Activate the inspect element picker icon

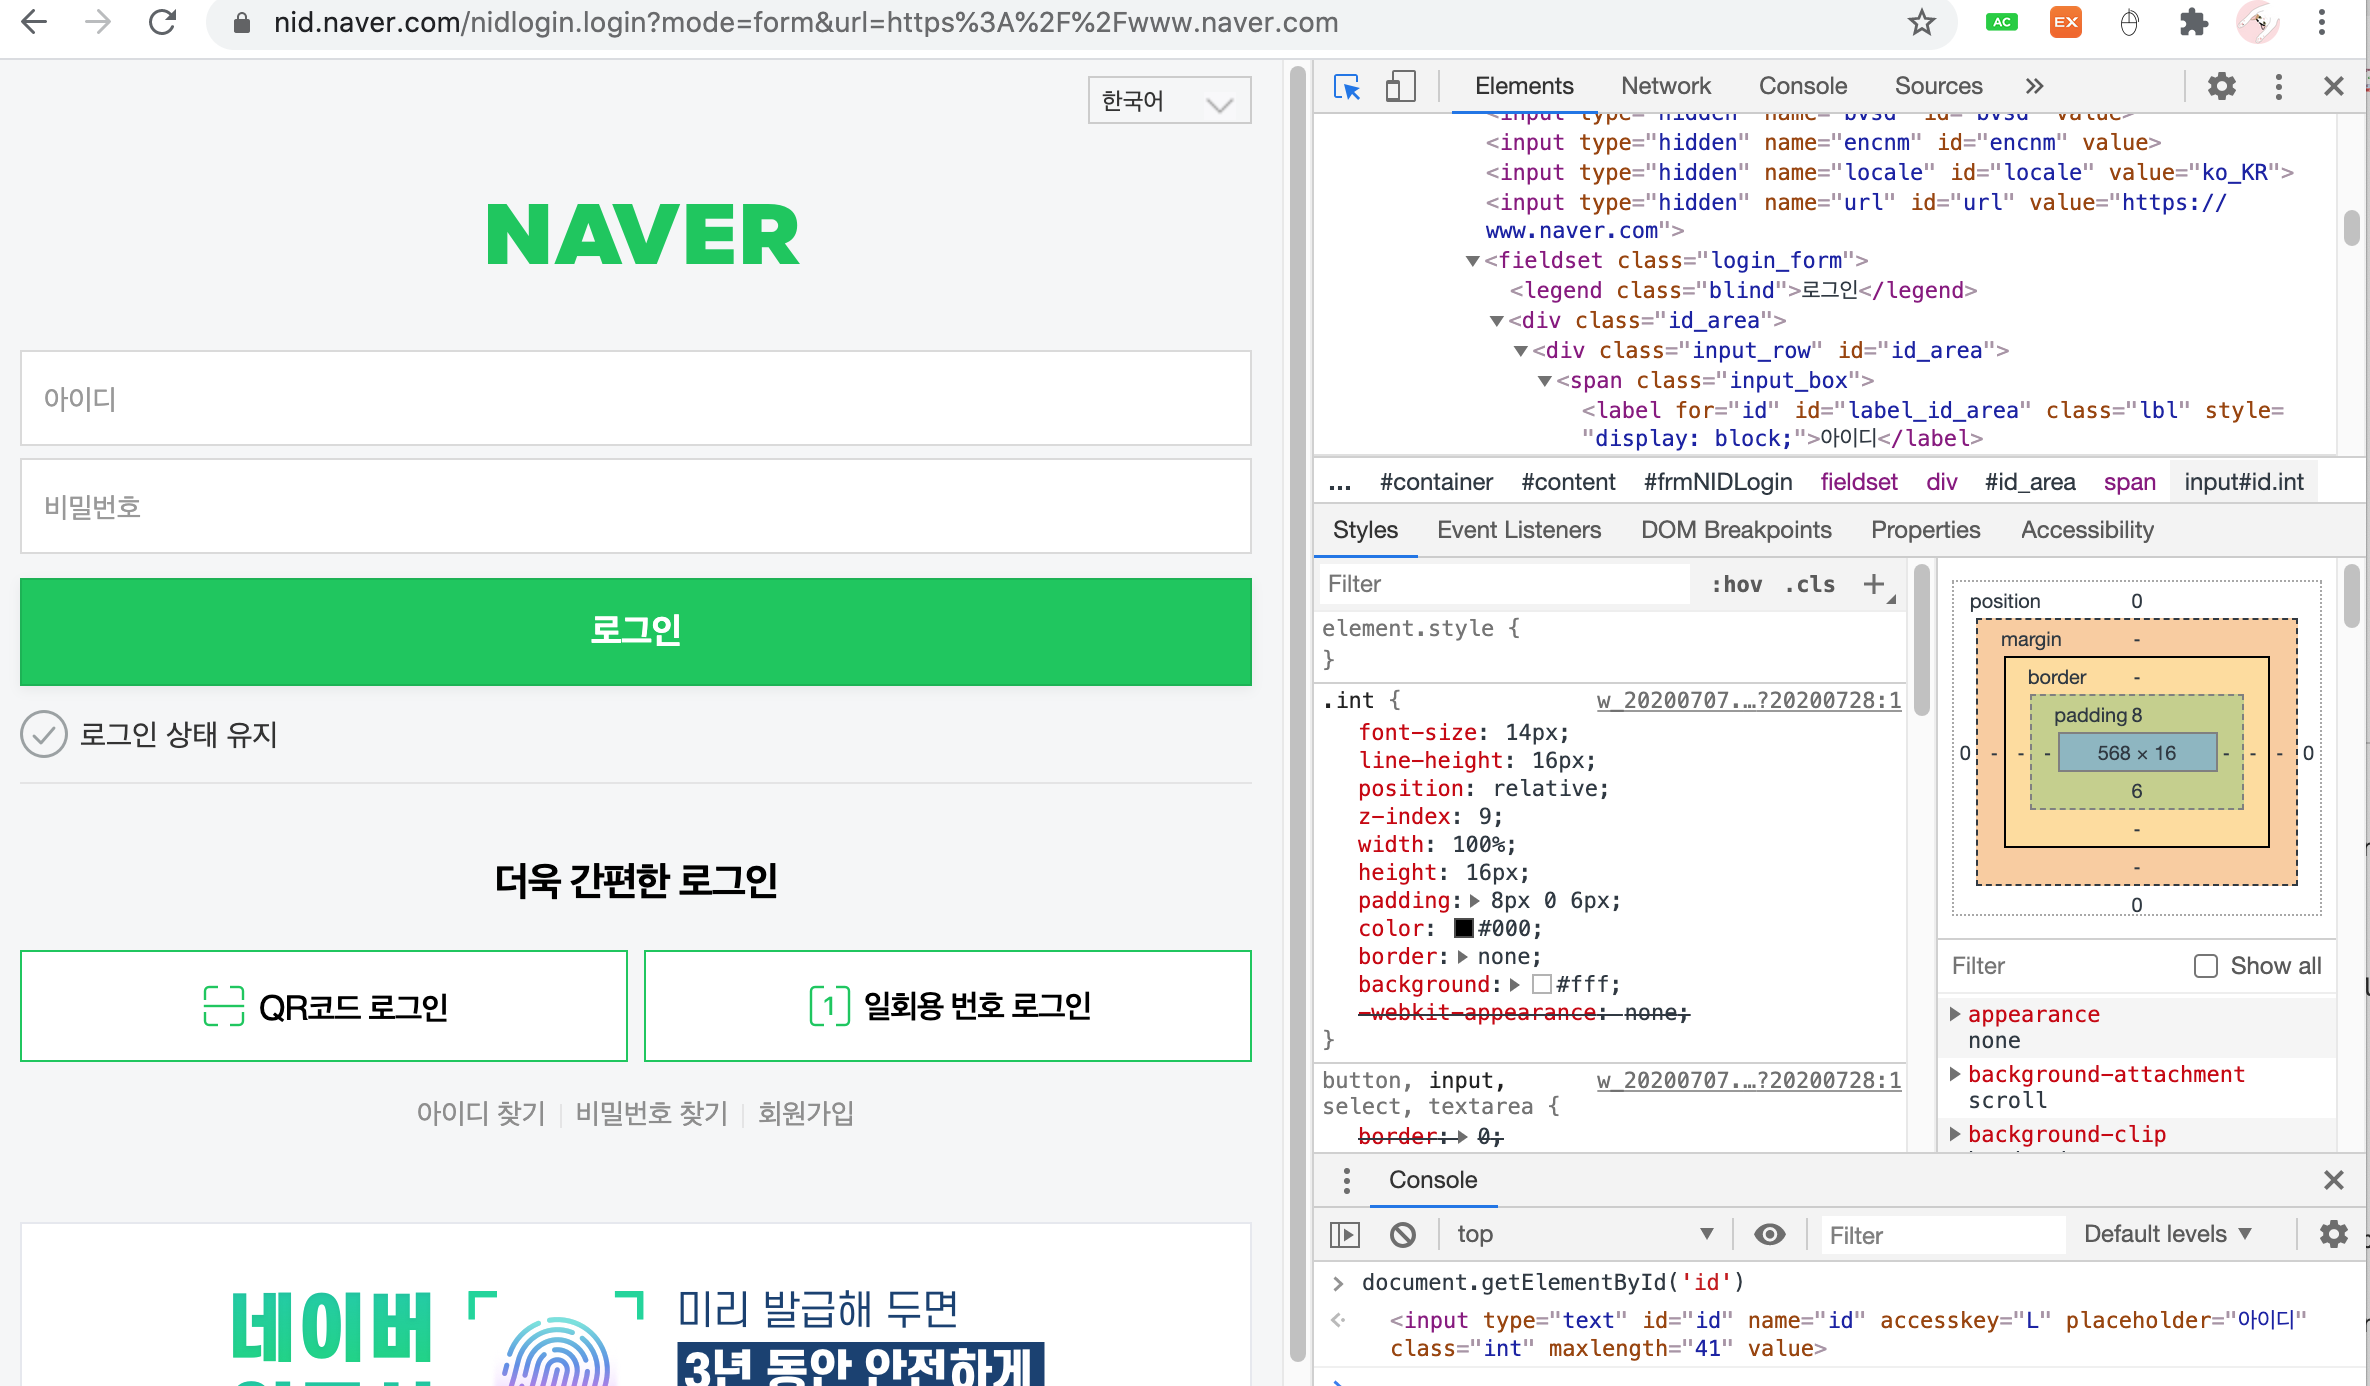1347,87
